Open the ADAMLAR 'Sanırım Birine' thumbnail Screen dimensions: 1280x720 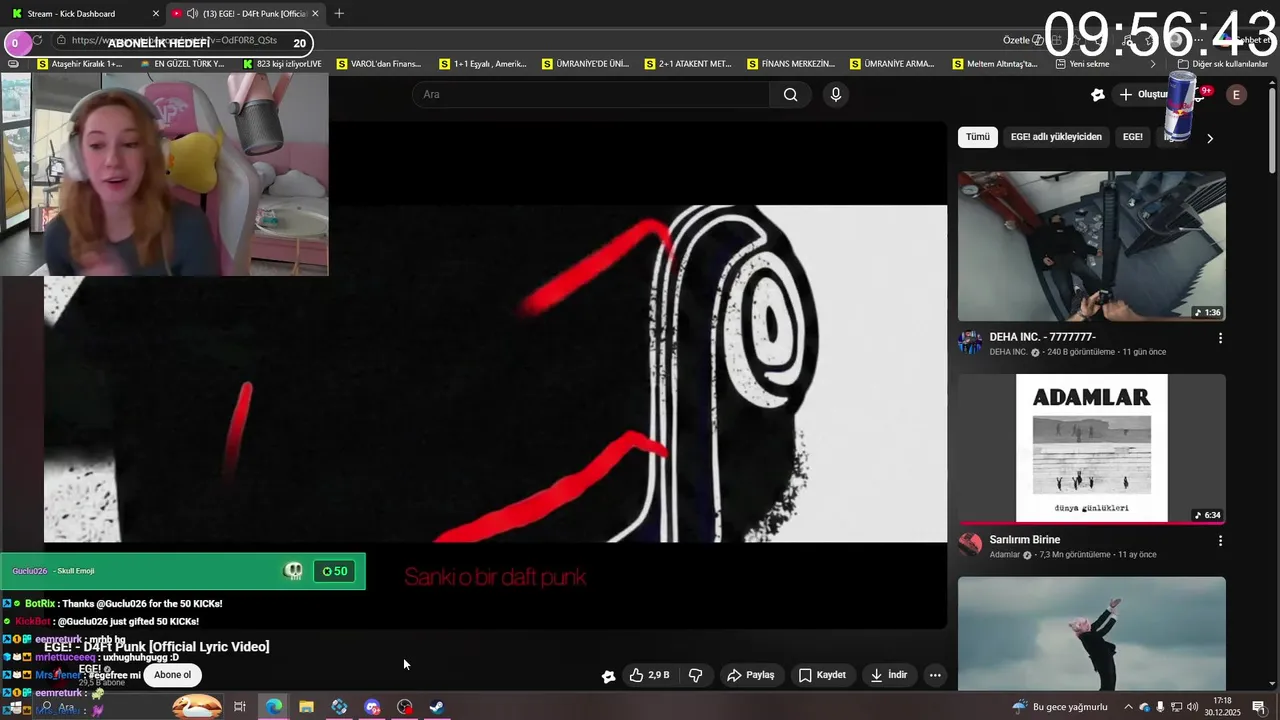[1092, 449]
